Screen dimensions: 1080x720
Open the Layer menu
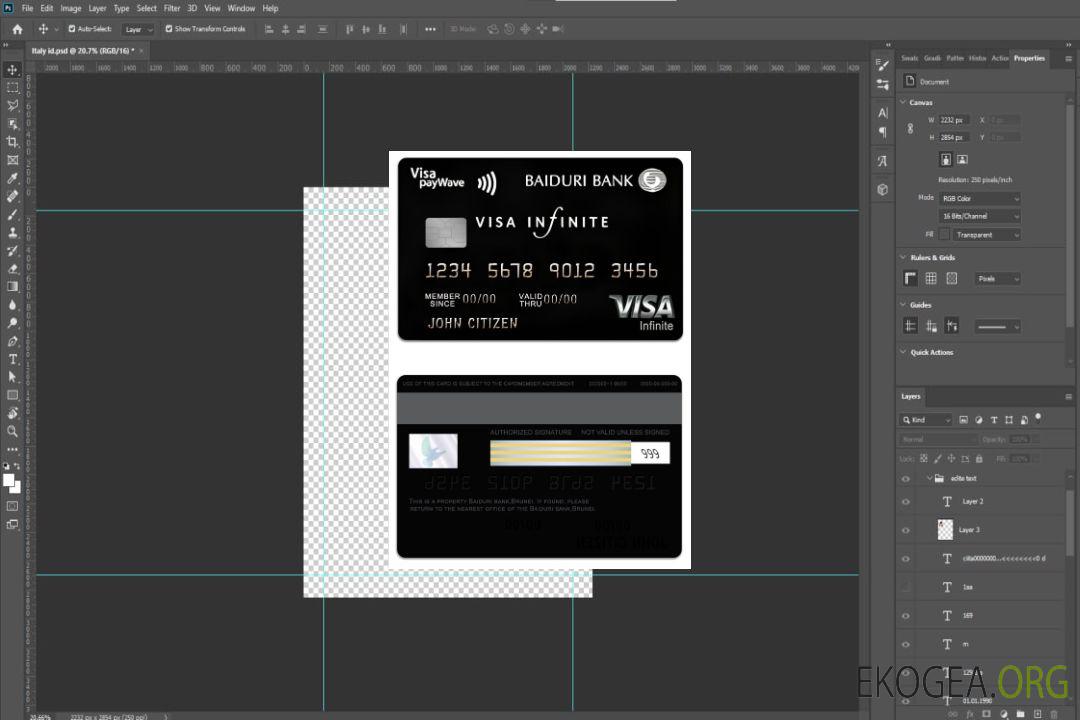pyautogui.click(x=97, y=8)
